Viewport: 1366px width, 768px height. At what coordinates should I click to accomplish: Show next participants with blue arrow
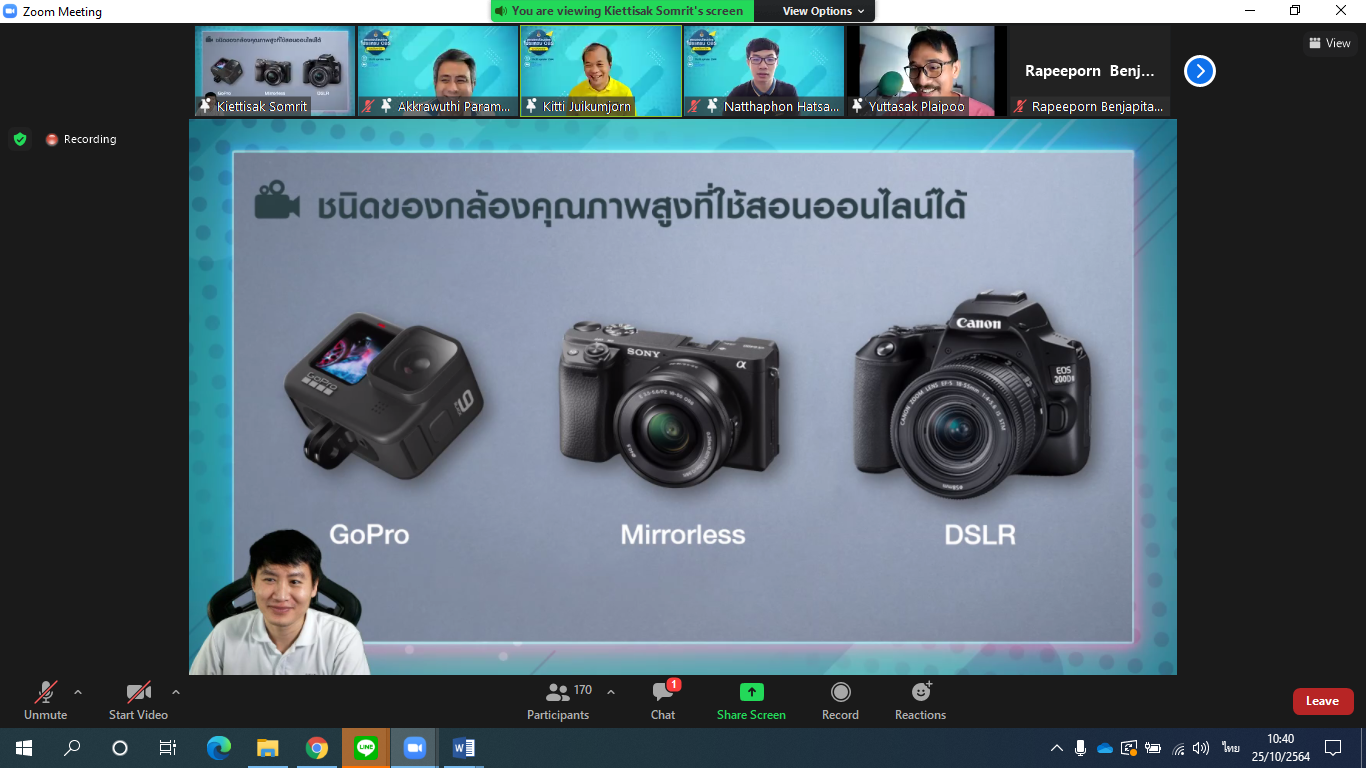(x=1200, y=71)
